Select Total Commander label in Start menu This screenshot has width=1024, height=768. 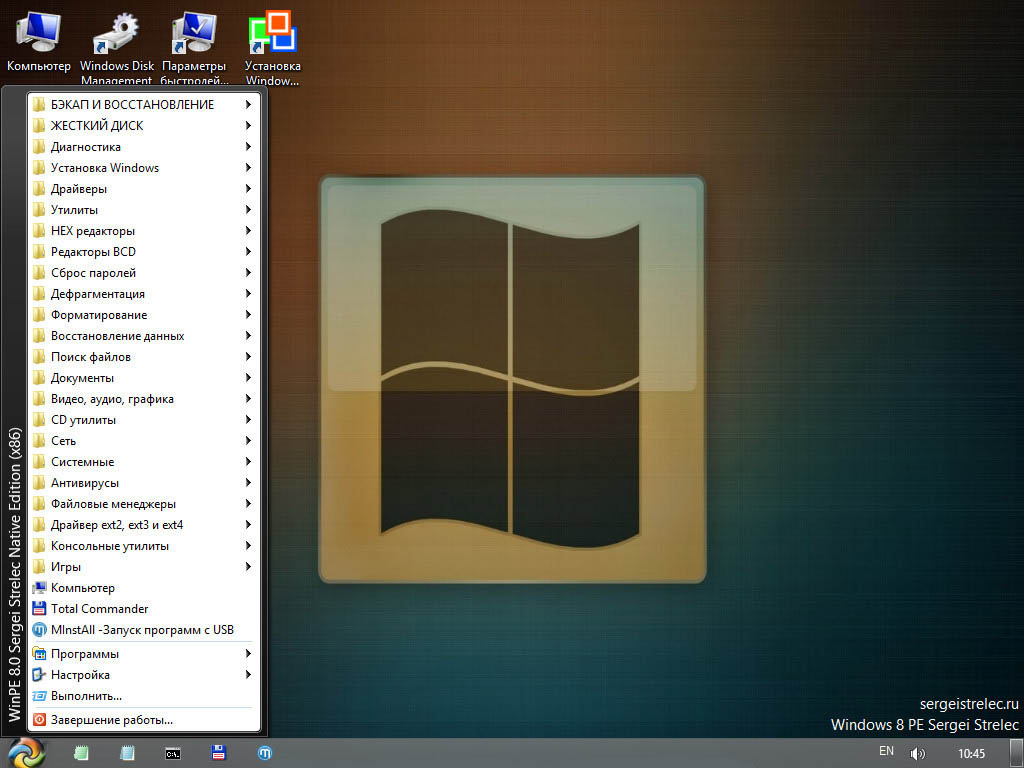100,609
